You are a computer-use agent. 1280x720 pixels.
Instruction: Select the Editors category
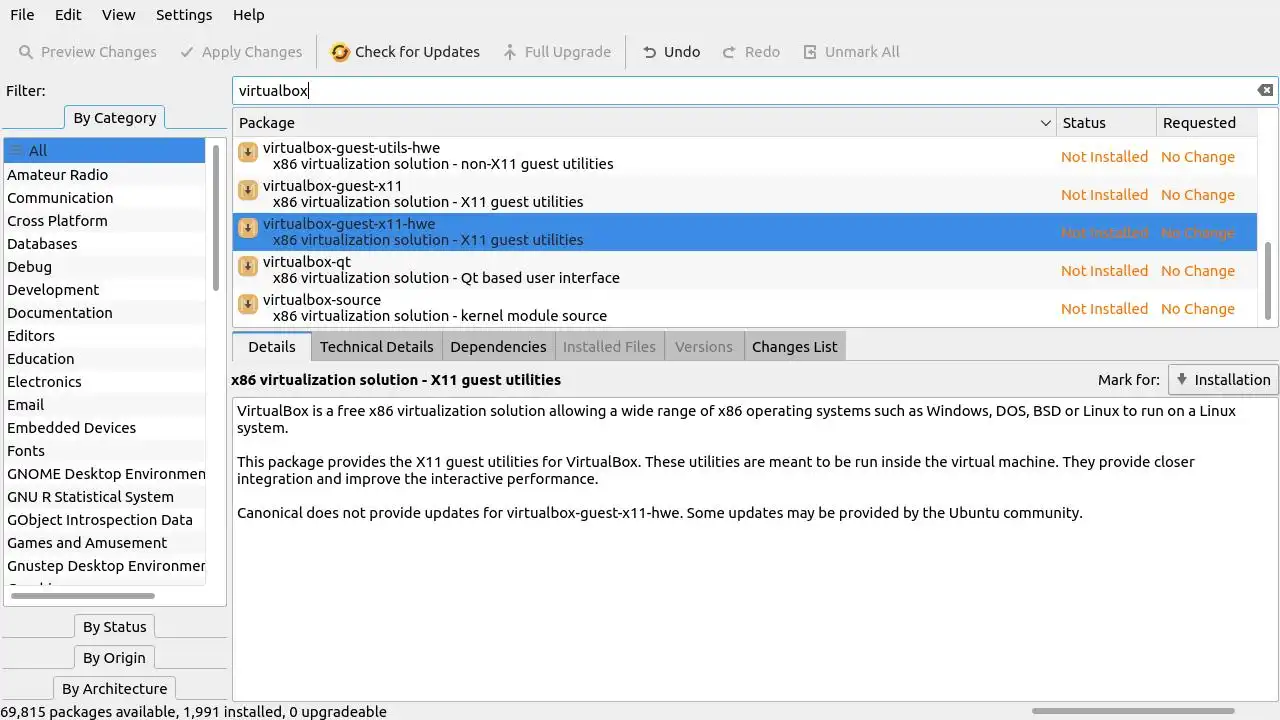coord(104,336)
